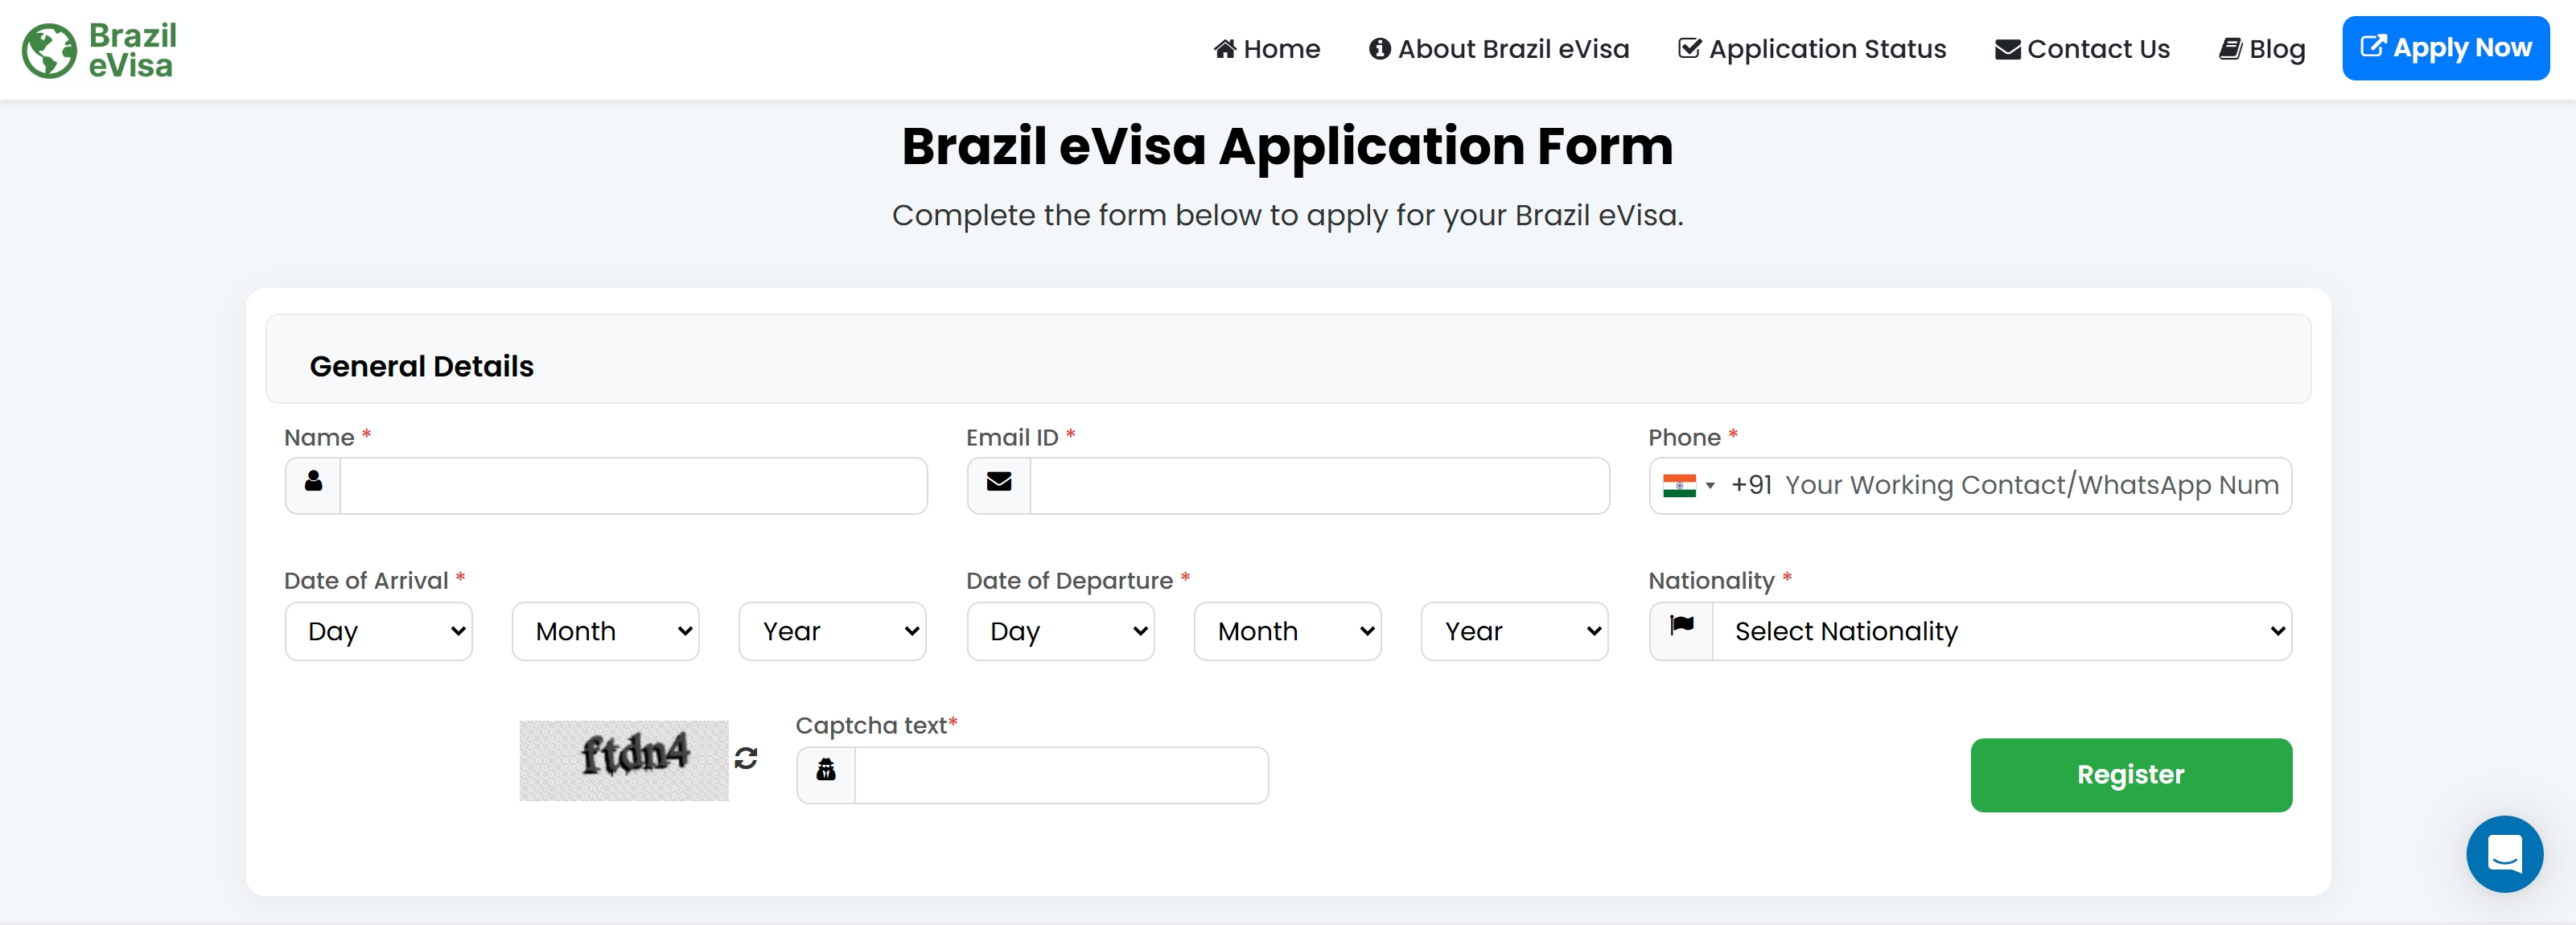Expand the arrival Day dropdown
Viewport: 2576px width, 925px height.
(x=379, y=631)
